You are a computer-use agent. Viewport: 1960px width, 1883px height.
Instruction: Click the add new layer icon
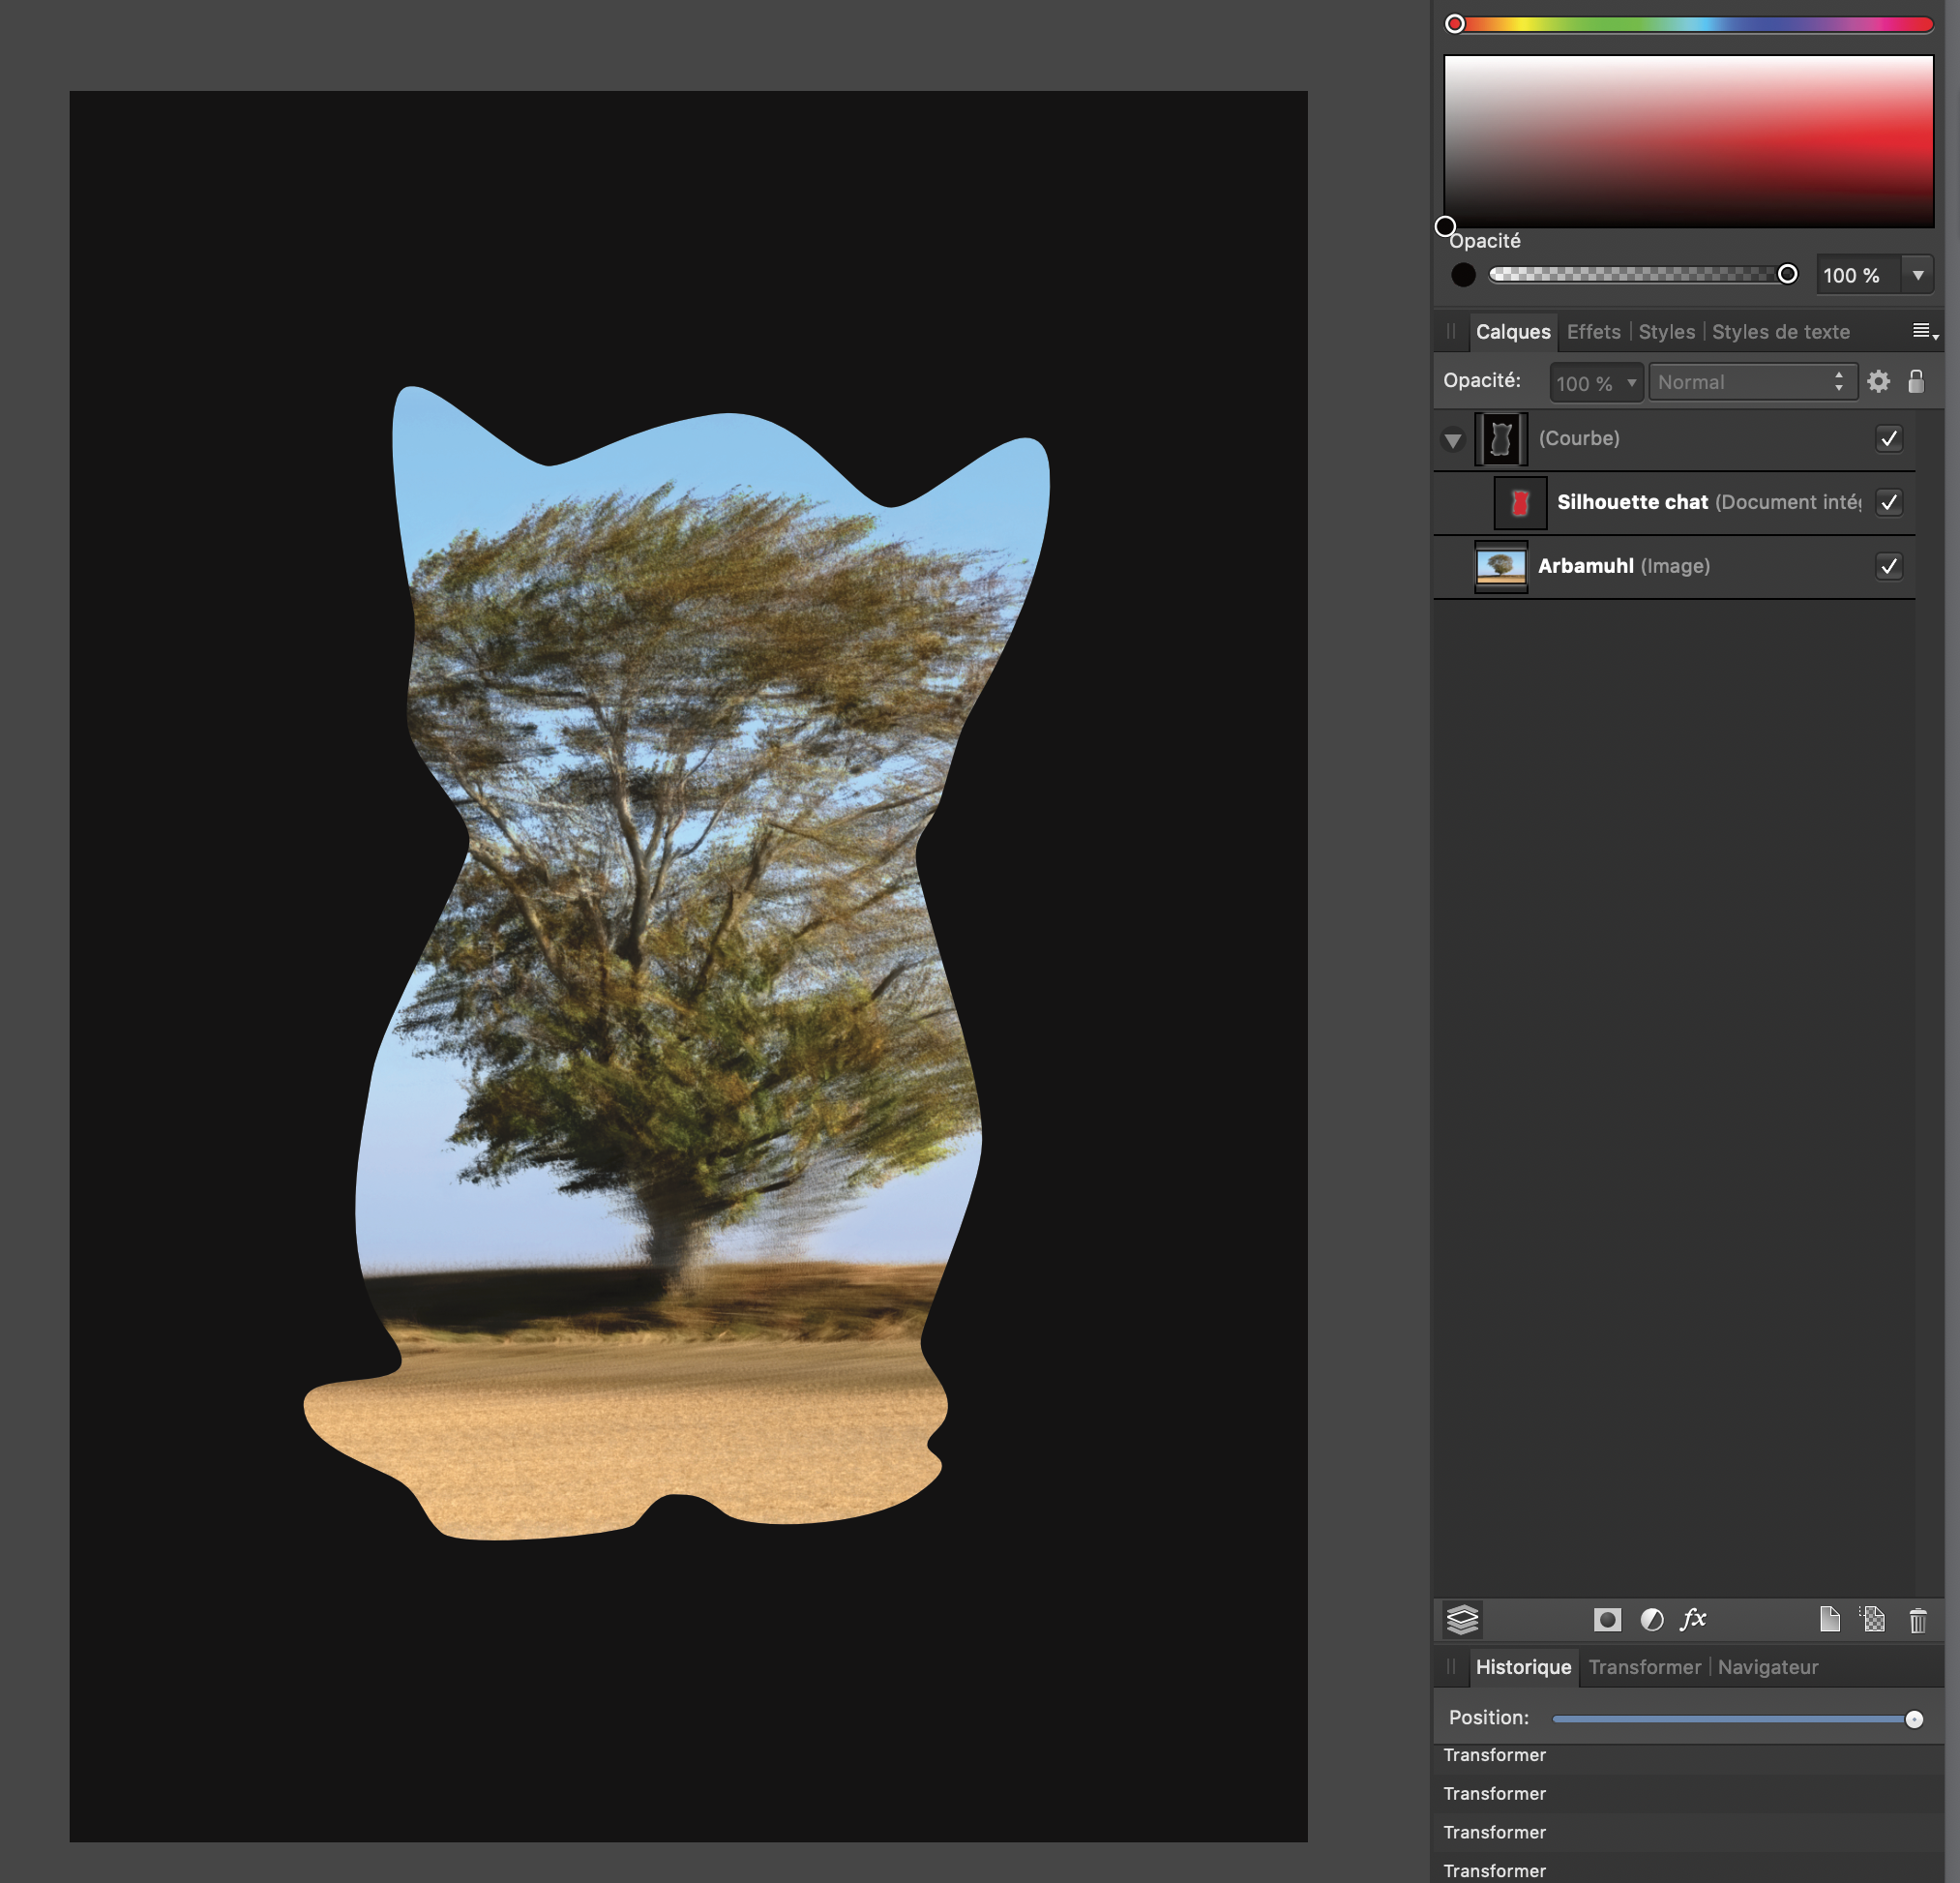tap(1829, 1619)
